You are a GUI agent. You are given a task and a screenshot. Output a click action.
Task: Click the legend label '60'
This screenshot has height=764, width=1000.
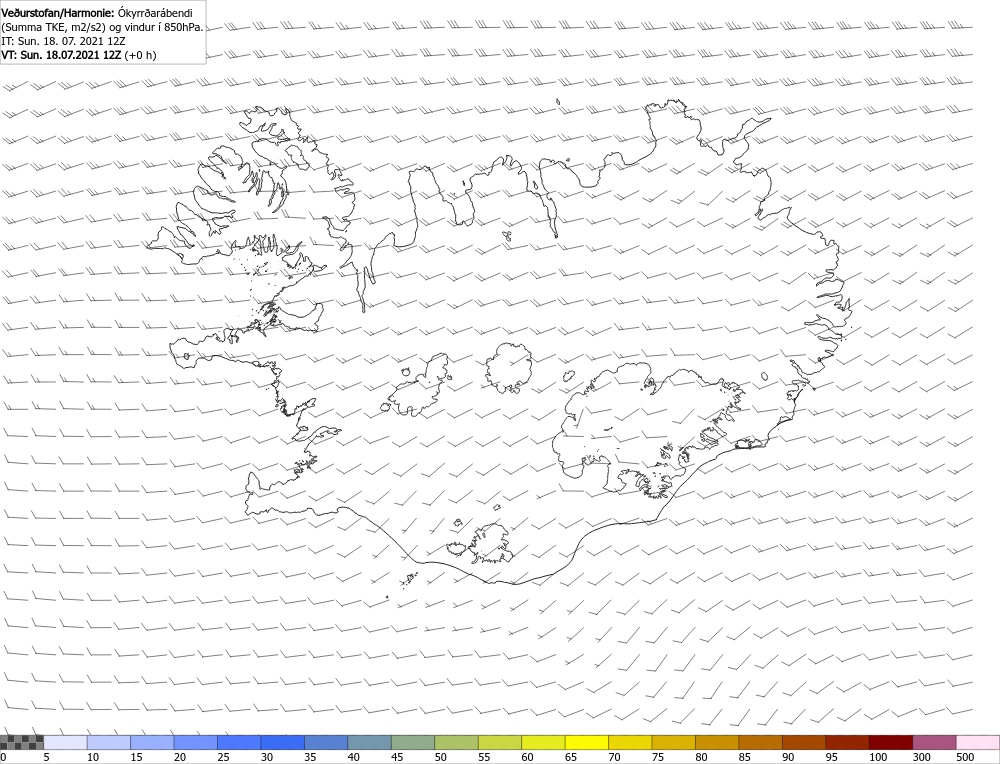point(527,757)
